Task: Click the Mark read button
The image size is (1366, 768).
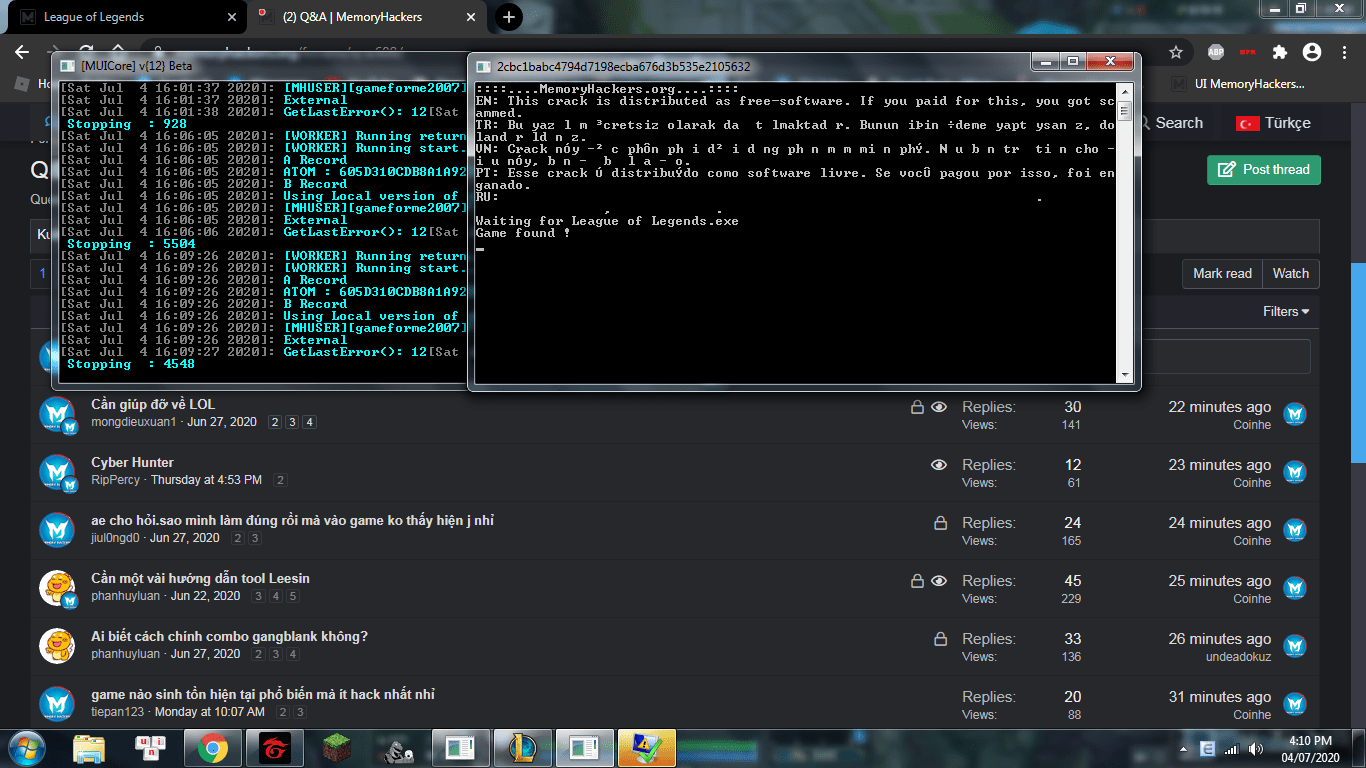Action: pos(1222,274)
